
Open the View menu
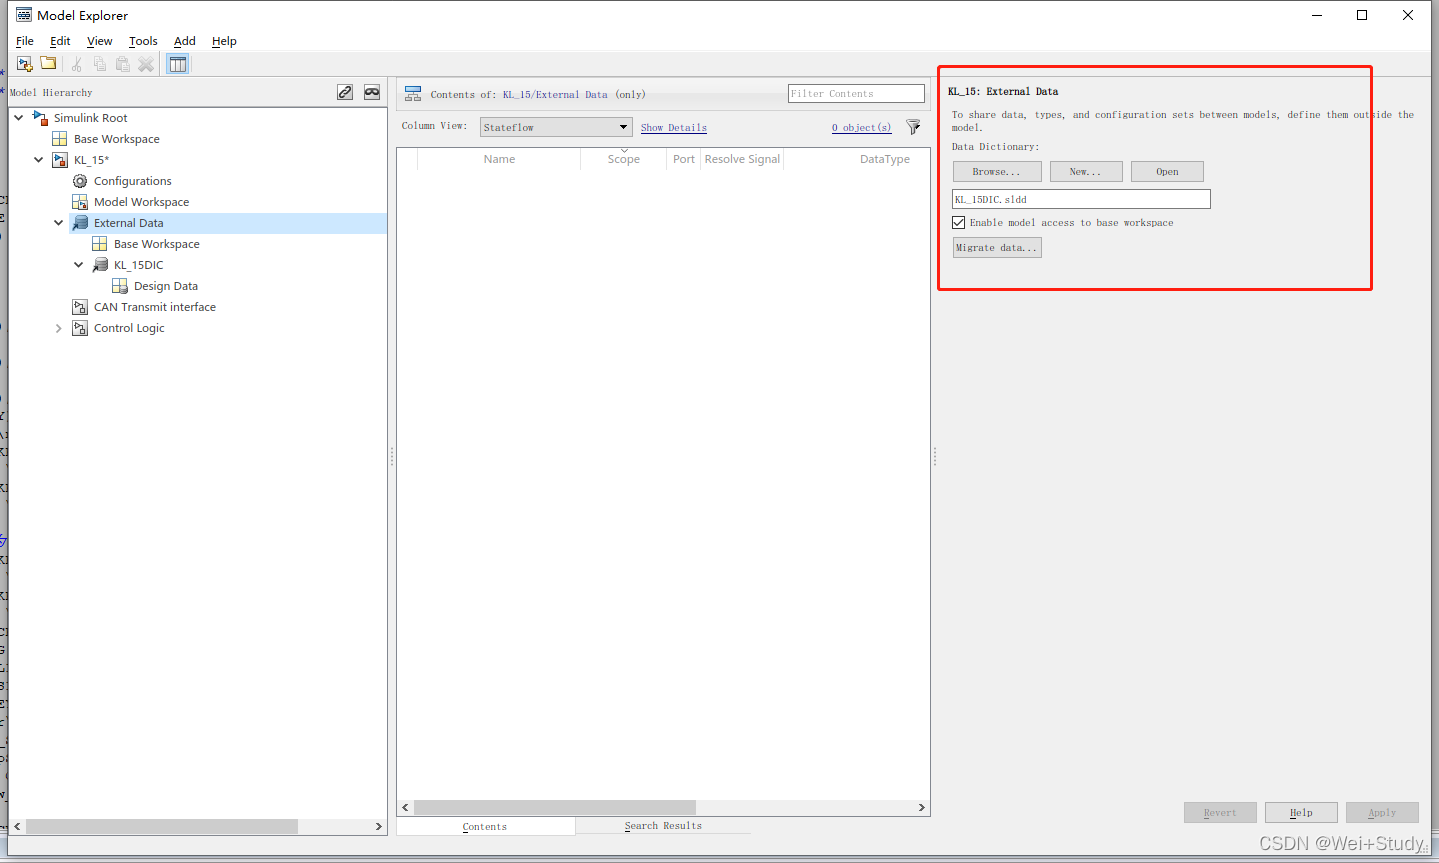click(99, 41)
